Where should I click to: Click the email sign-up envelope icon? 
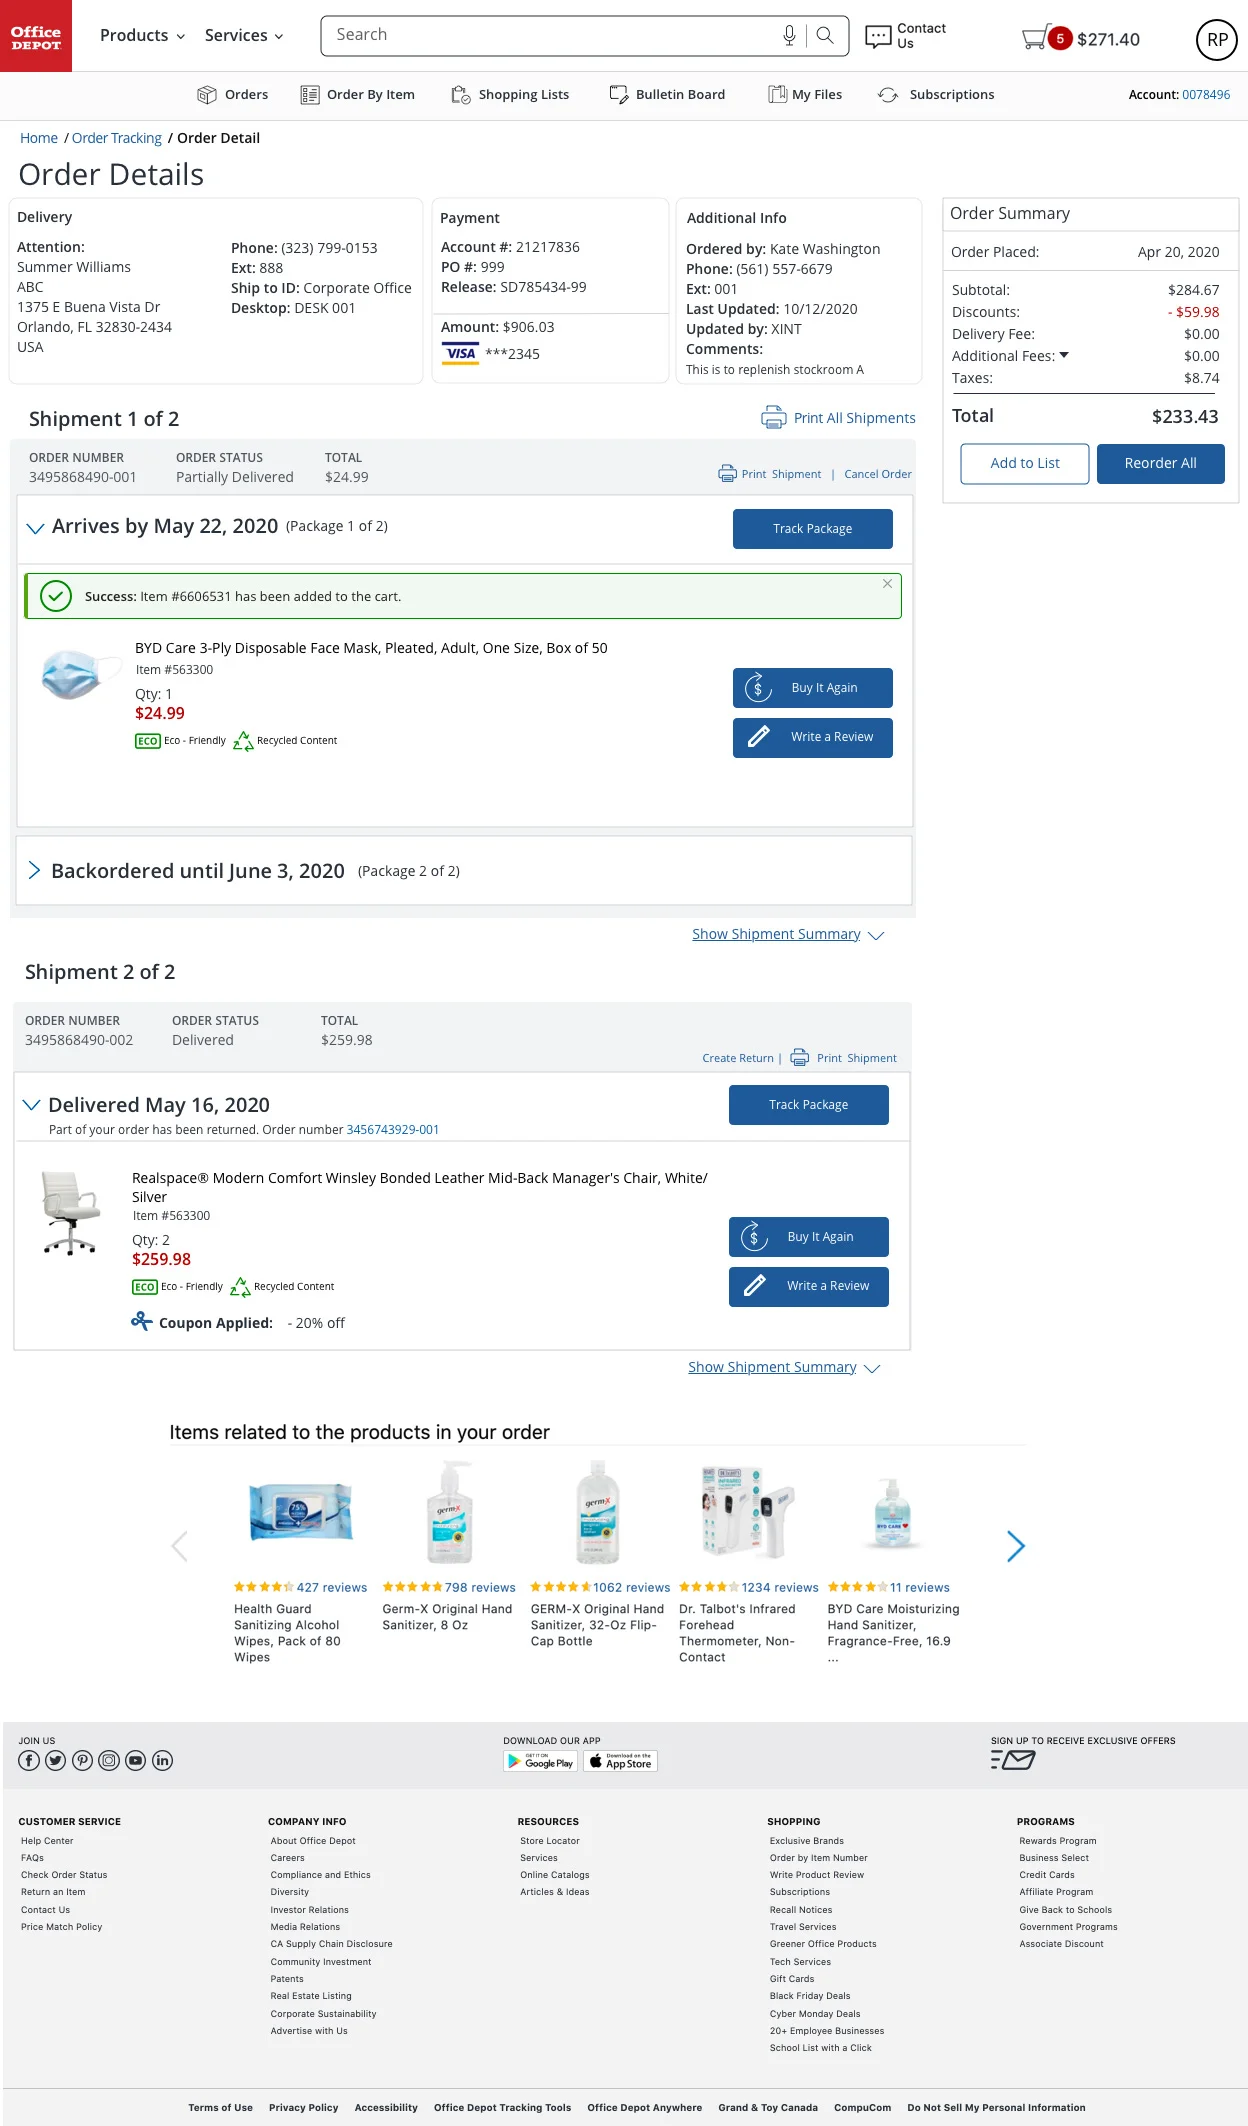click(x=1013, y=1760)
